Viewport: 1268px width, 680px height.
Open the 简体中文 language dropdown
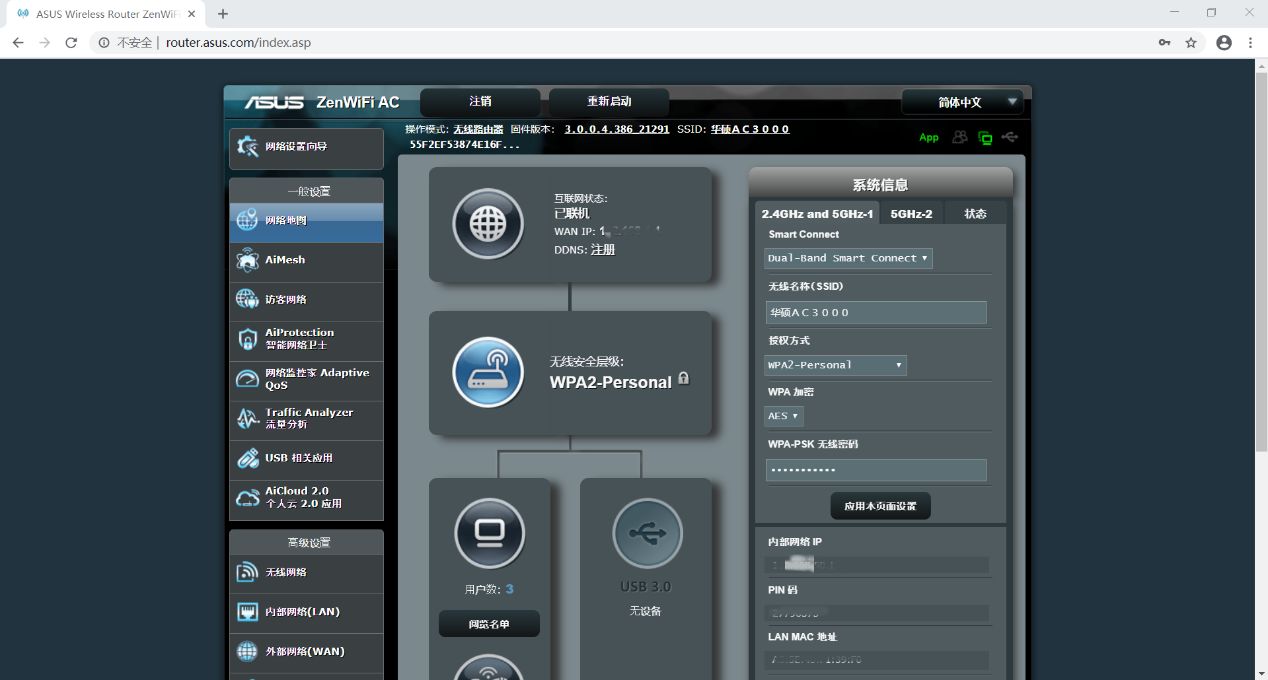click(x=962, y=102)
